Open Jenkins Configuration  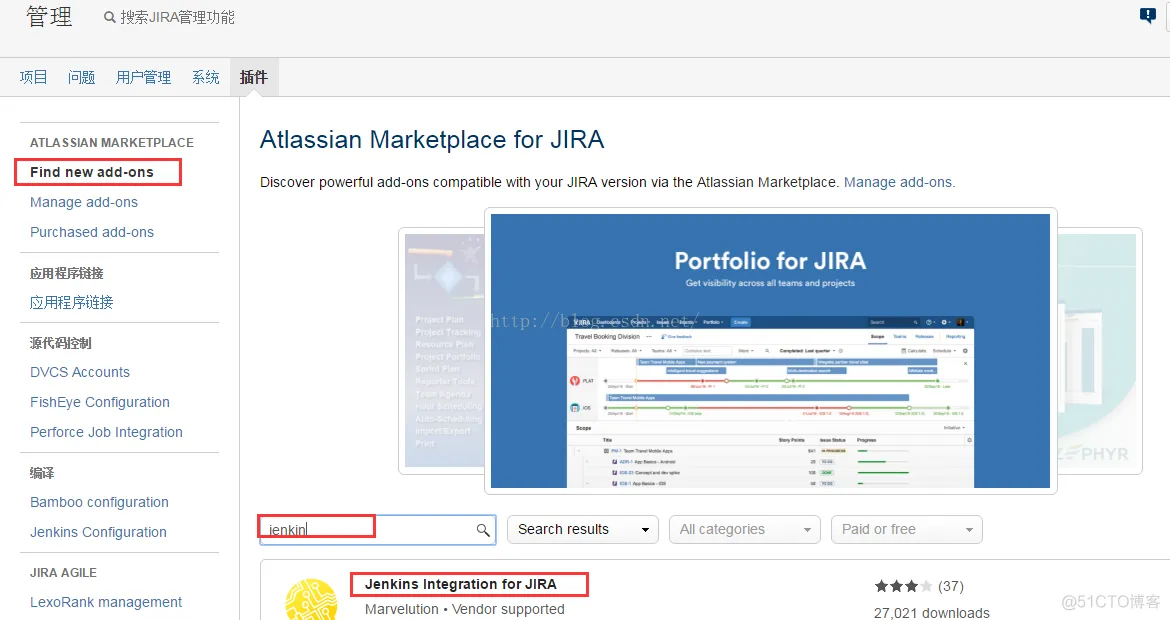click(x=98, y=532)
